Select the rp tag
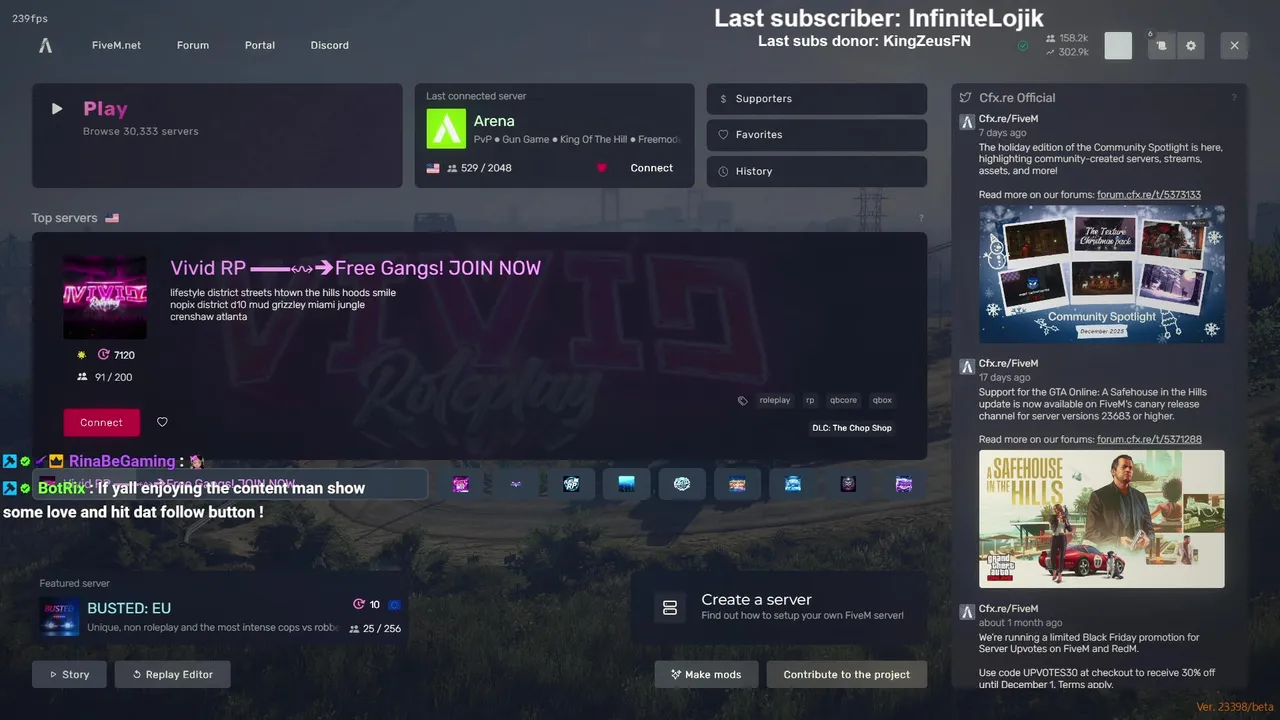Viewport: 1280px width, 720px height. point(810,400)
